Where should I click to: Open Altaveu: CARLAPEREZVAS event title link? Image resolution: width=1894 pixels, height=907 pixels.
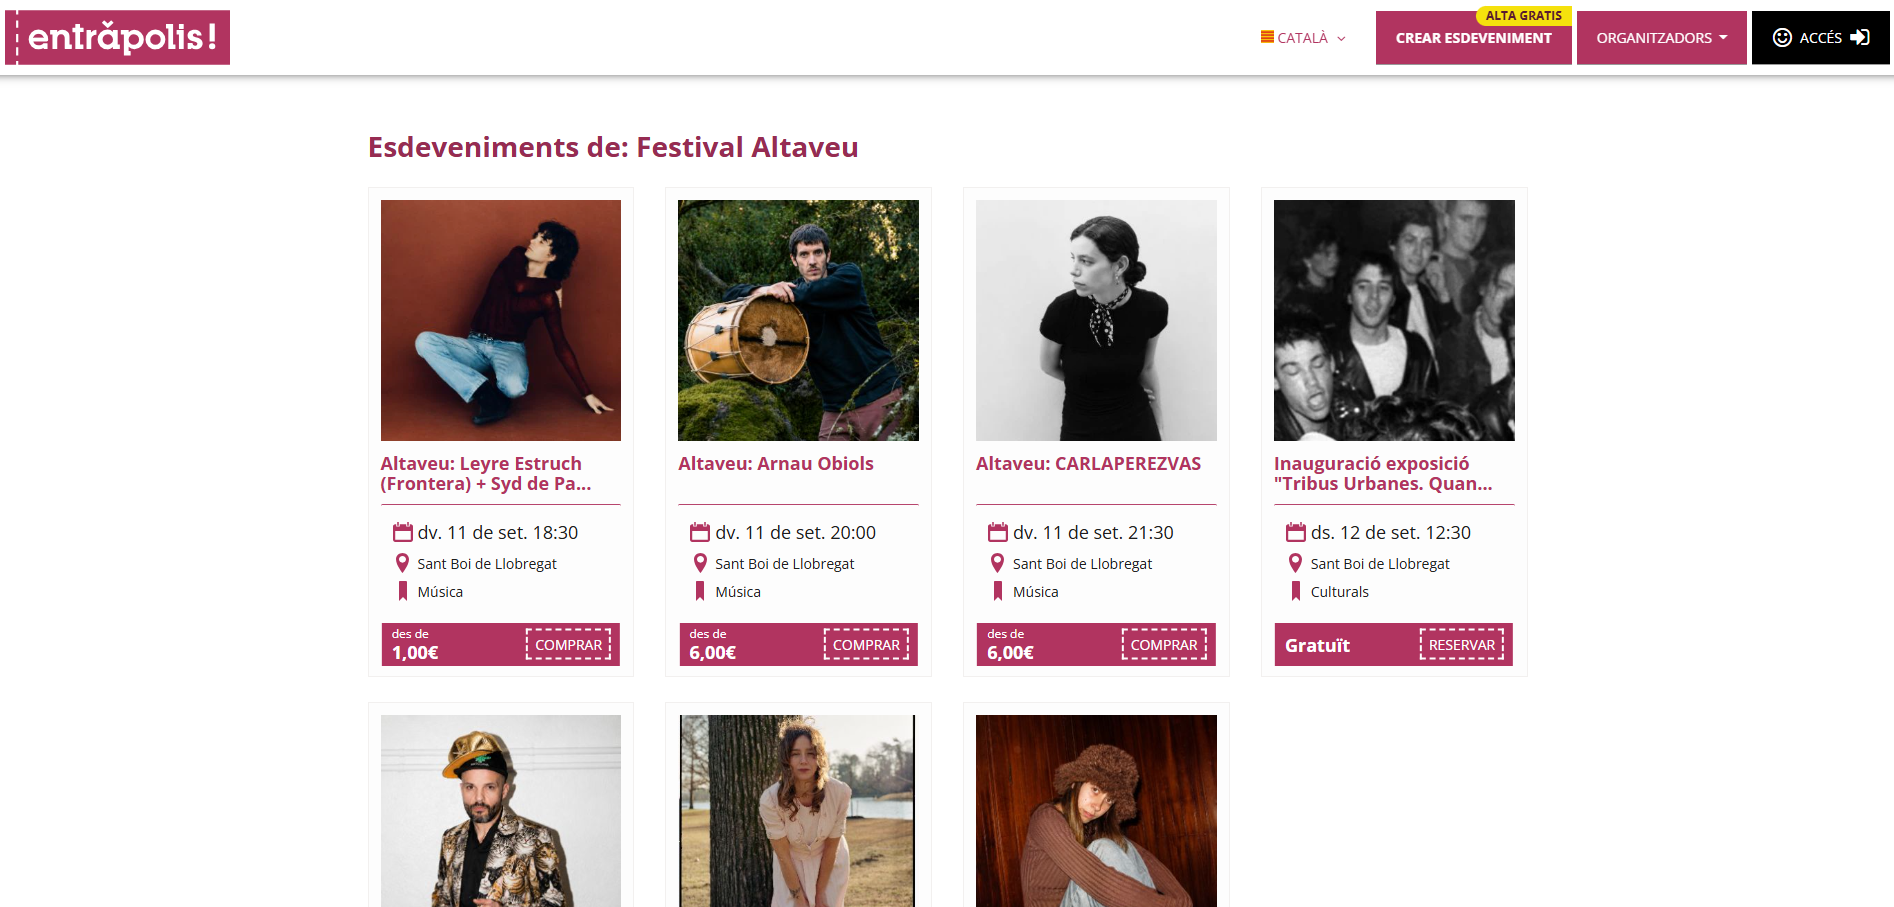click(1088, 464)
